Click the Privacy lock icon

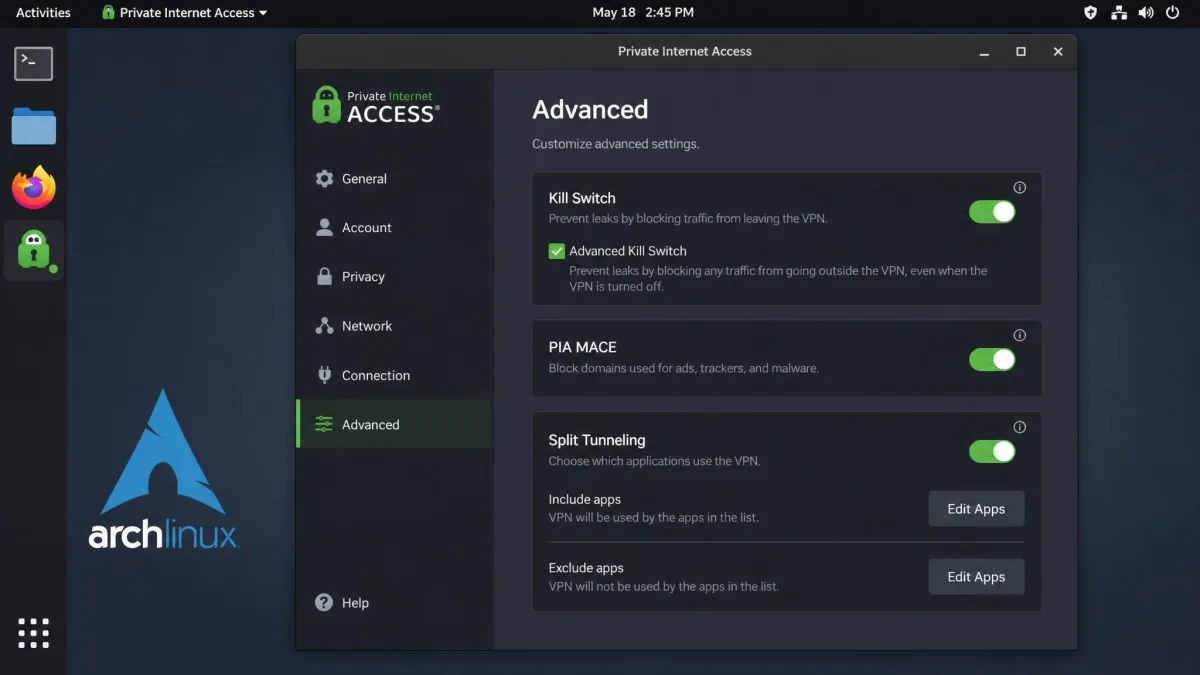[x=324, y=276]
